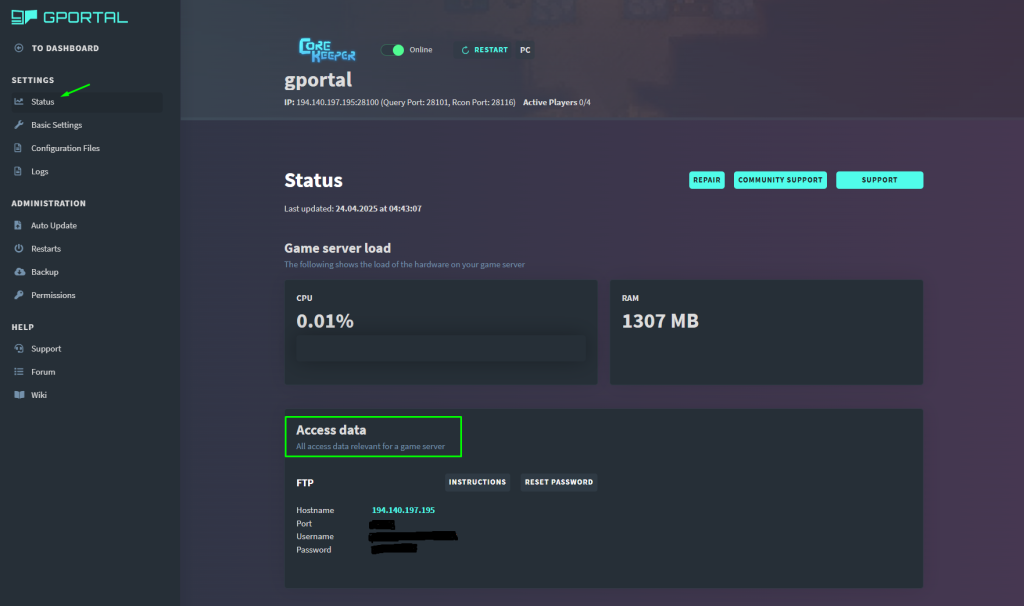
Task: Open the Permissions page
Action: tap(53, 295)
